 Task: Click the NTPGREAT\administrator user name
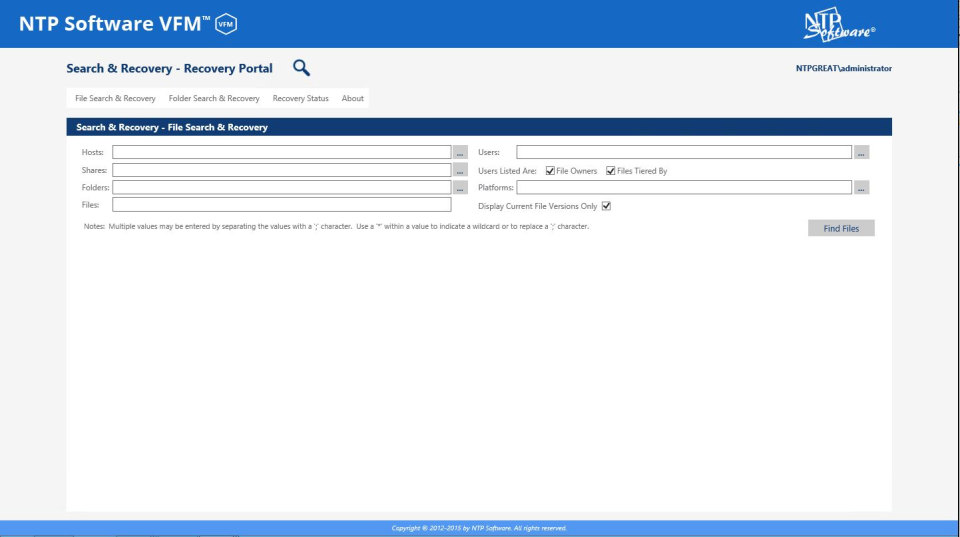coord(843,69)
